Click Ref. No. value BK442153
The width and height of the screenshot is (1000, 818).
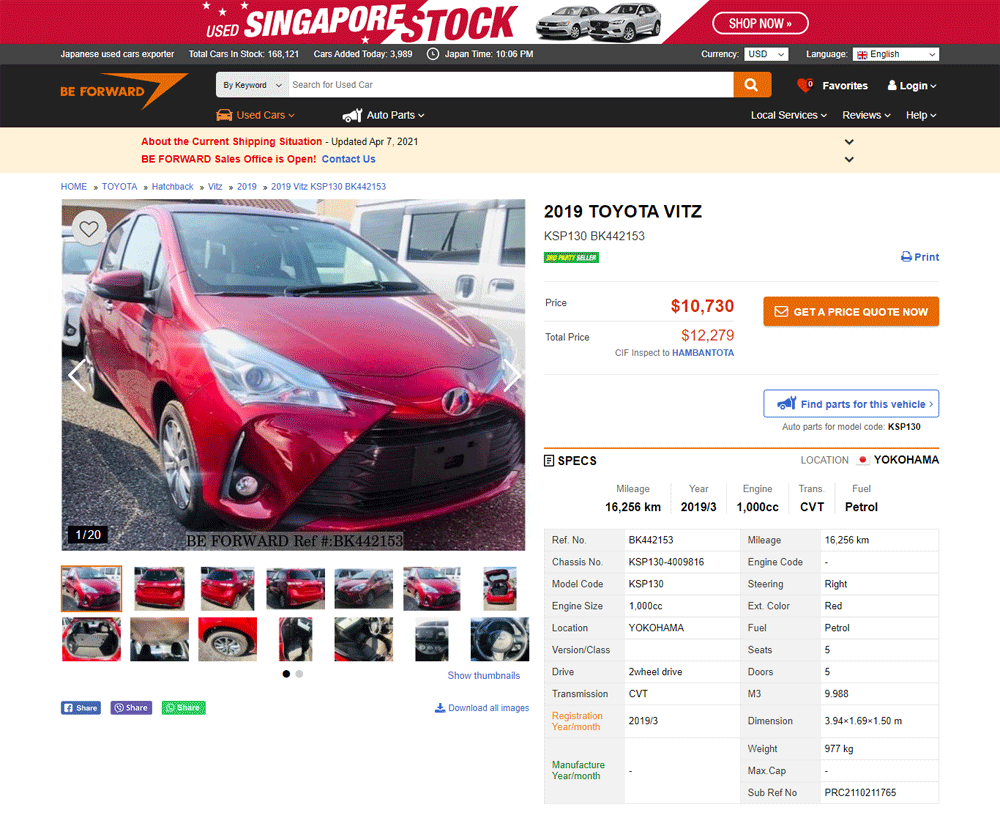(x=651, y=540)
